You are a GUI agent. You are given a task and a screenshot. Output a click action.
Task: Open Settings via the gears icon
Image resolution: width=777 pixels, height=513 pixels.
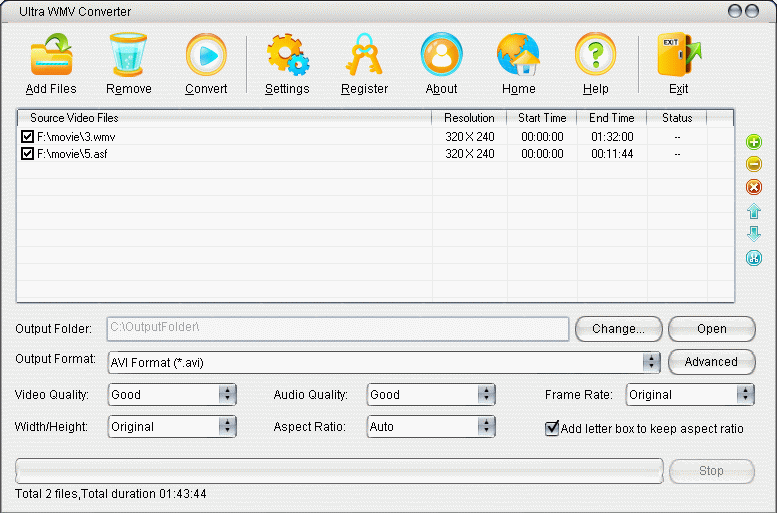point(287,55)
